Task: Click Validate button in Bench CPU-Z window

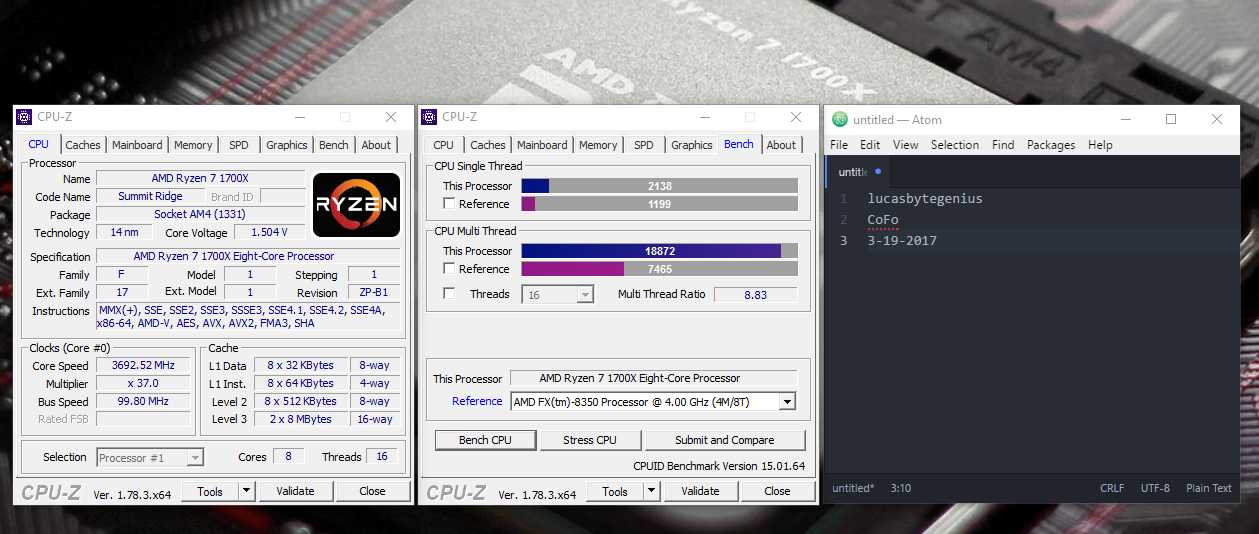Action: 700,491
